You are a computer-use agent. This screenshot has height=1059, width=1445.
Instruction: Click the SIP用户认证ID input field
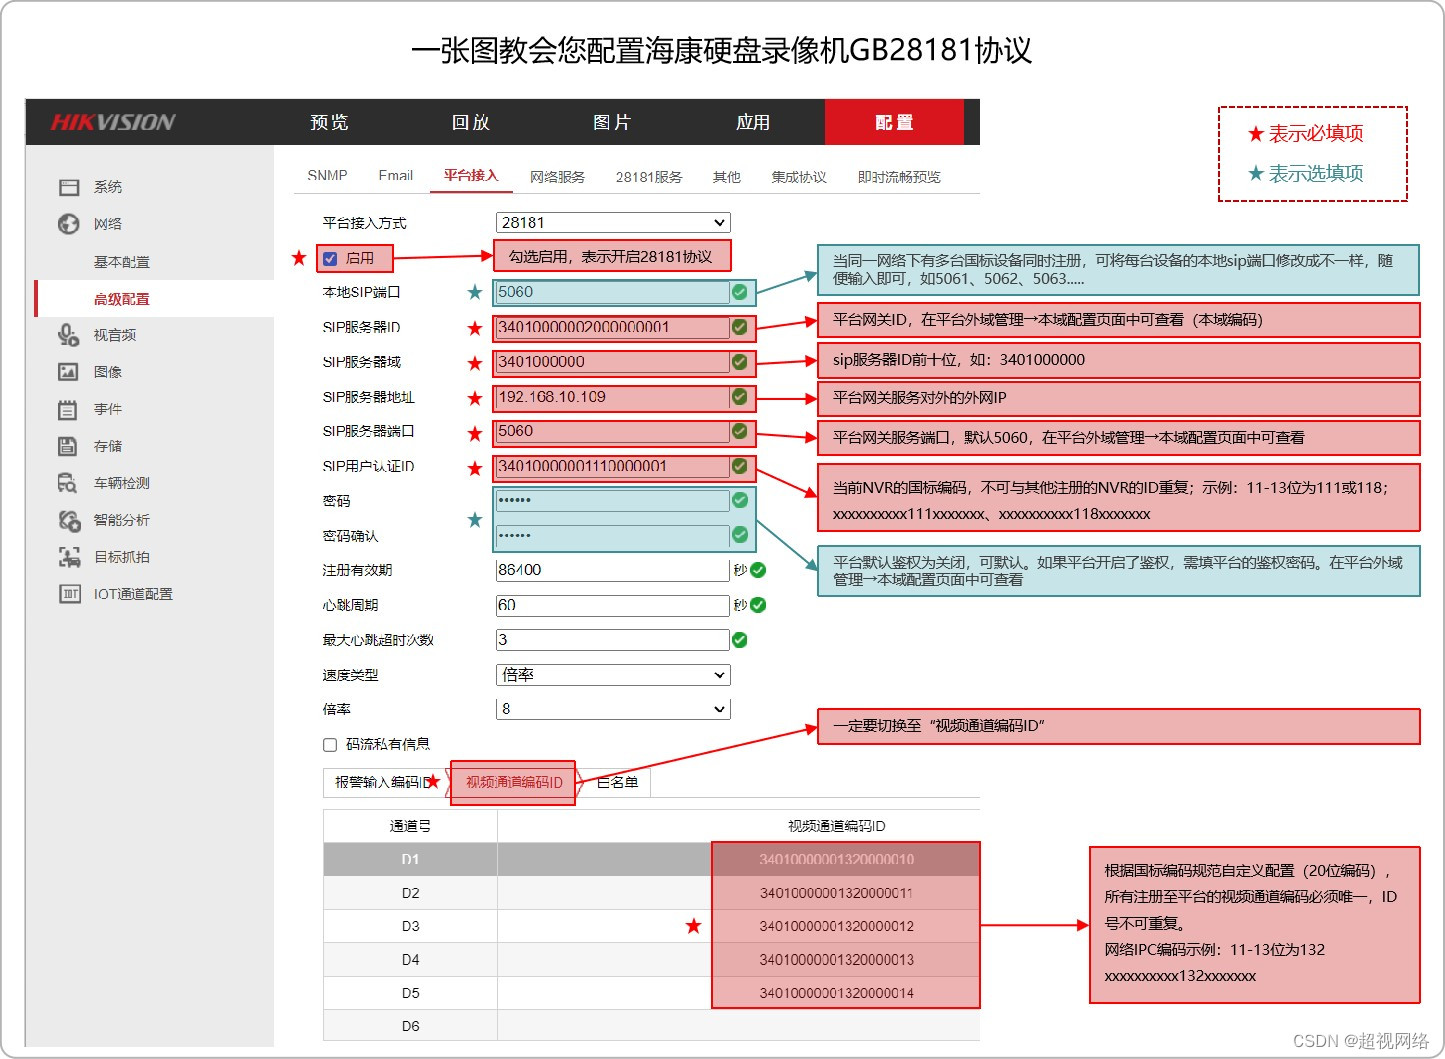(613, 466)
